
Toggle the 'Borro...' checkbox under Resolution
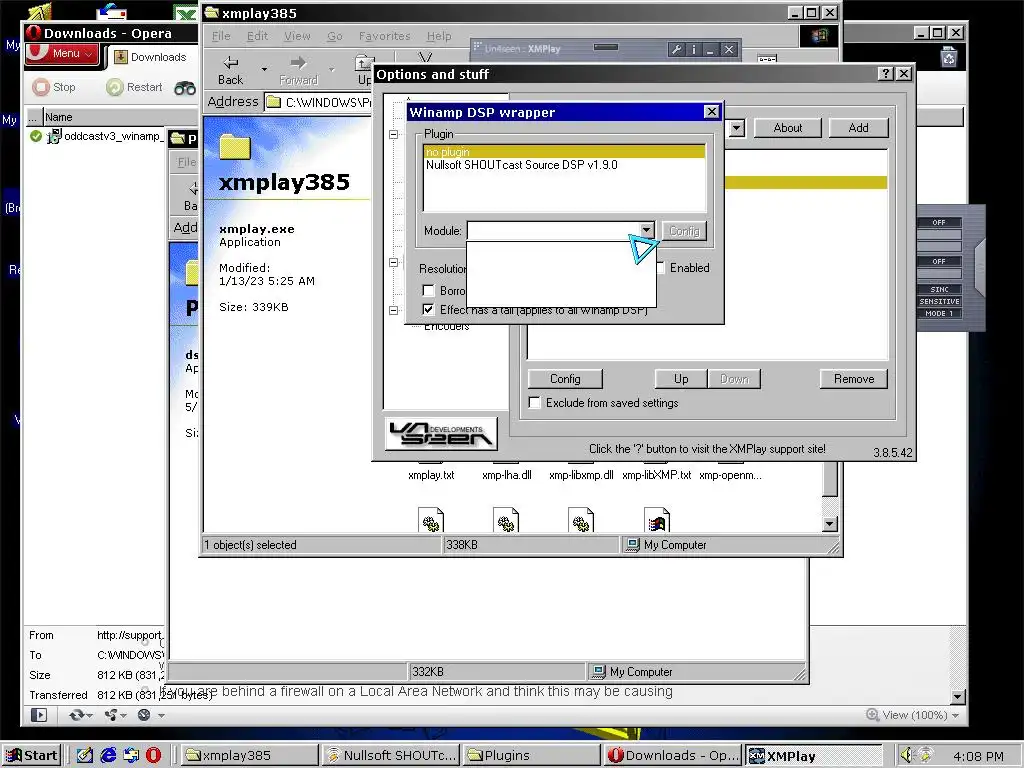[x=428, y=291]
